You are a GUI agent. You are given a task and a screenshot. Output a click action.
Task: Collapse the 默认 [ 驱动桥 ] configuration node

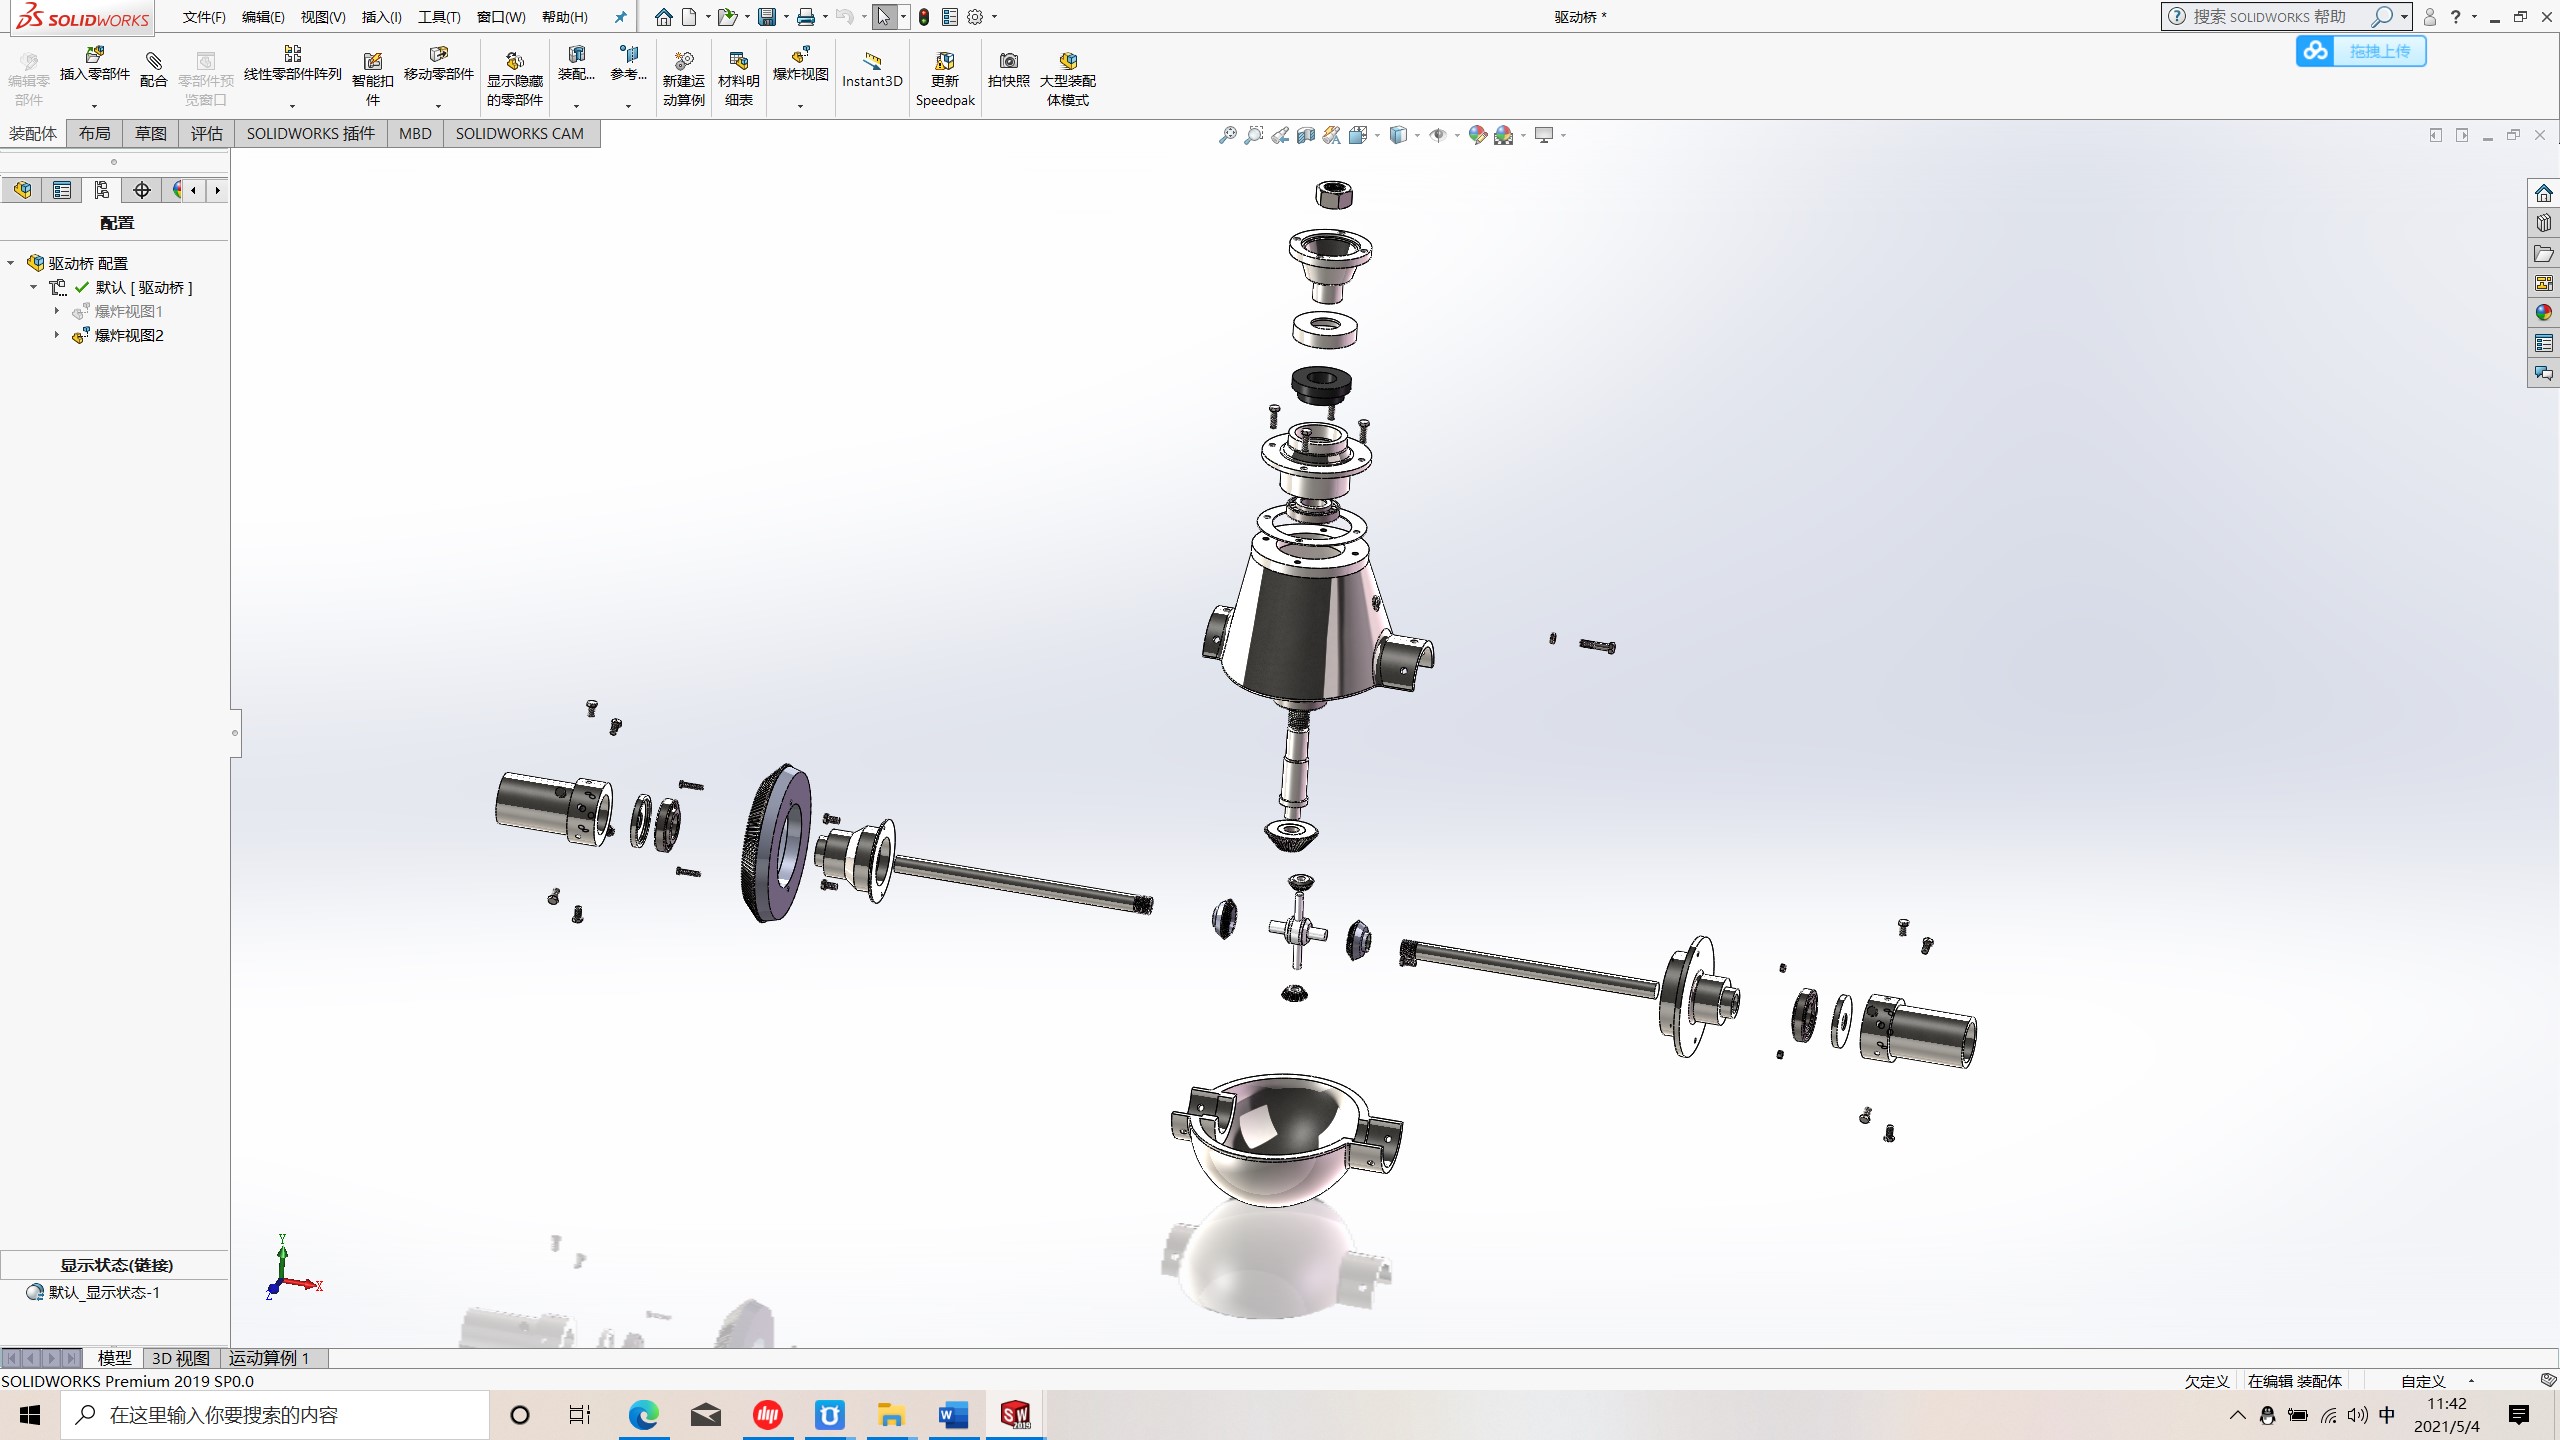coord(33,287)
